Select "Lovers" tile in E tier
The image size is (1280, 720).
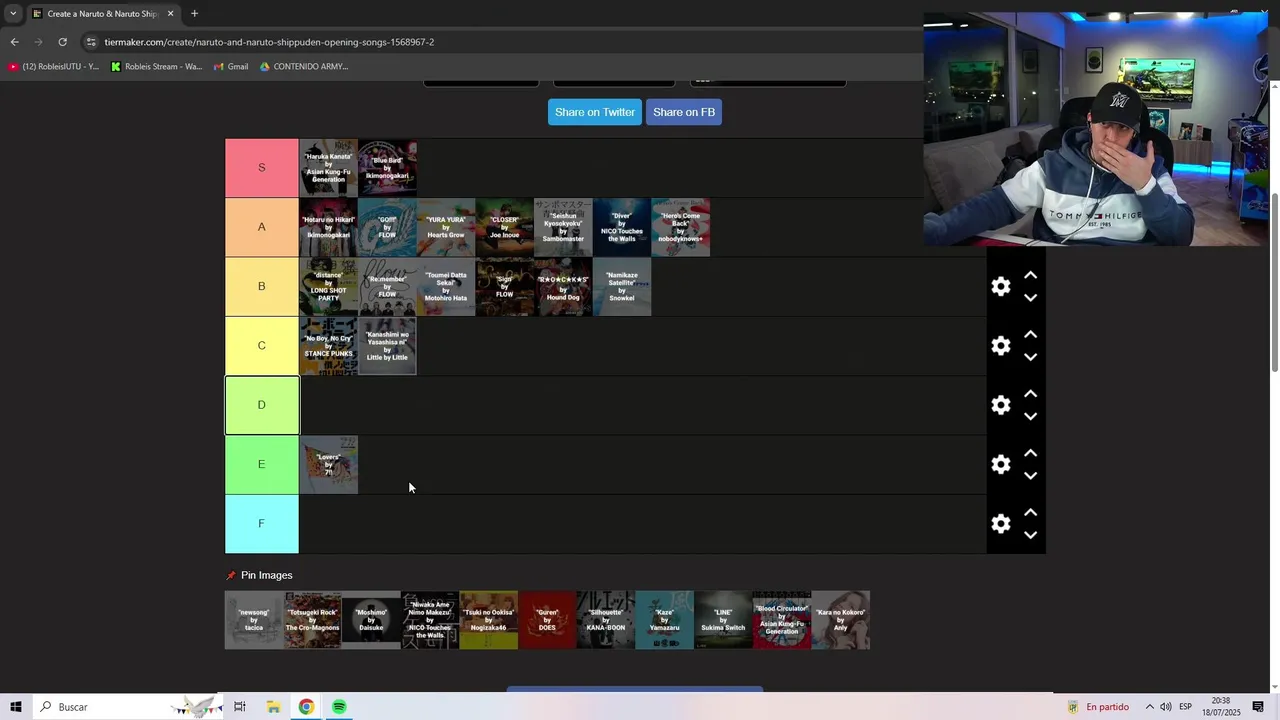click(328, 465)
